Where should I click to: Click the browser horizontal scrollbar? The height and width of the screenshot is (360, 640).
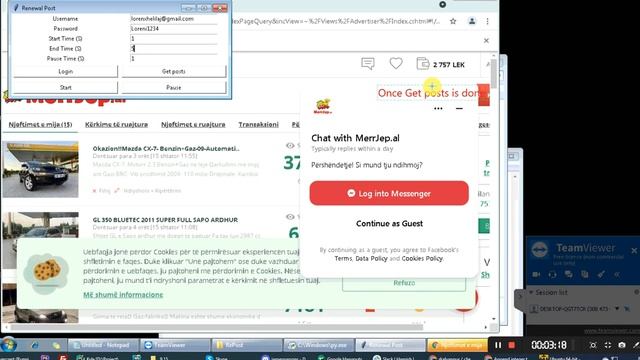point(216,327)
